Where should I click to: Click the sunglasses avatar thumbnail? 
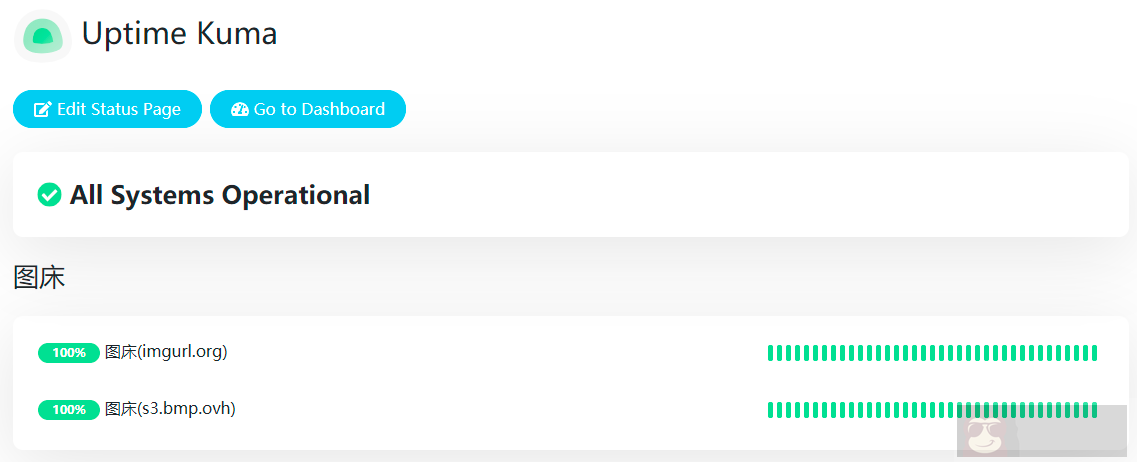click(987, 435)
